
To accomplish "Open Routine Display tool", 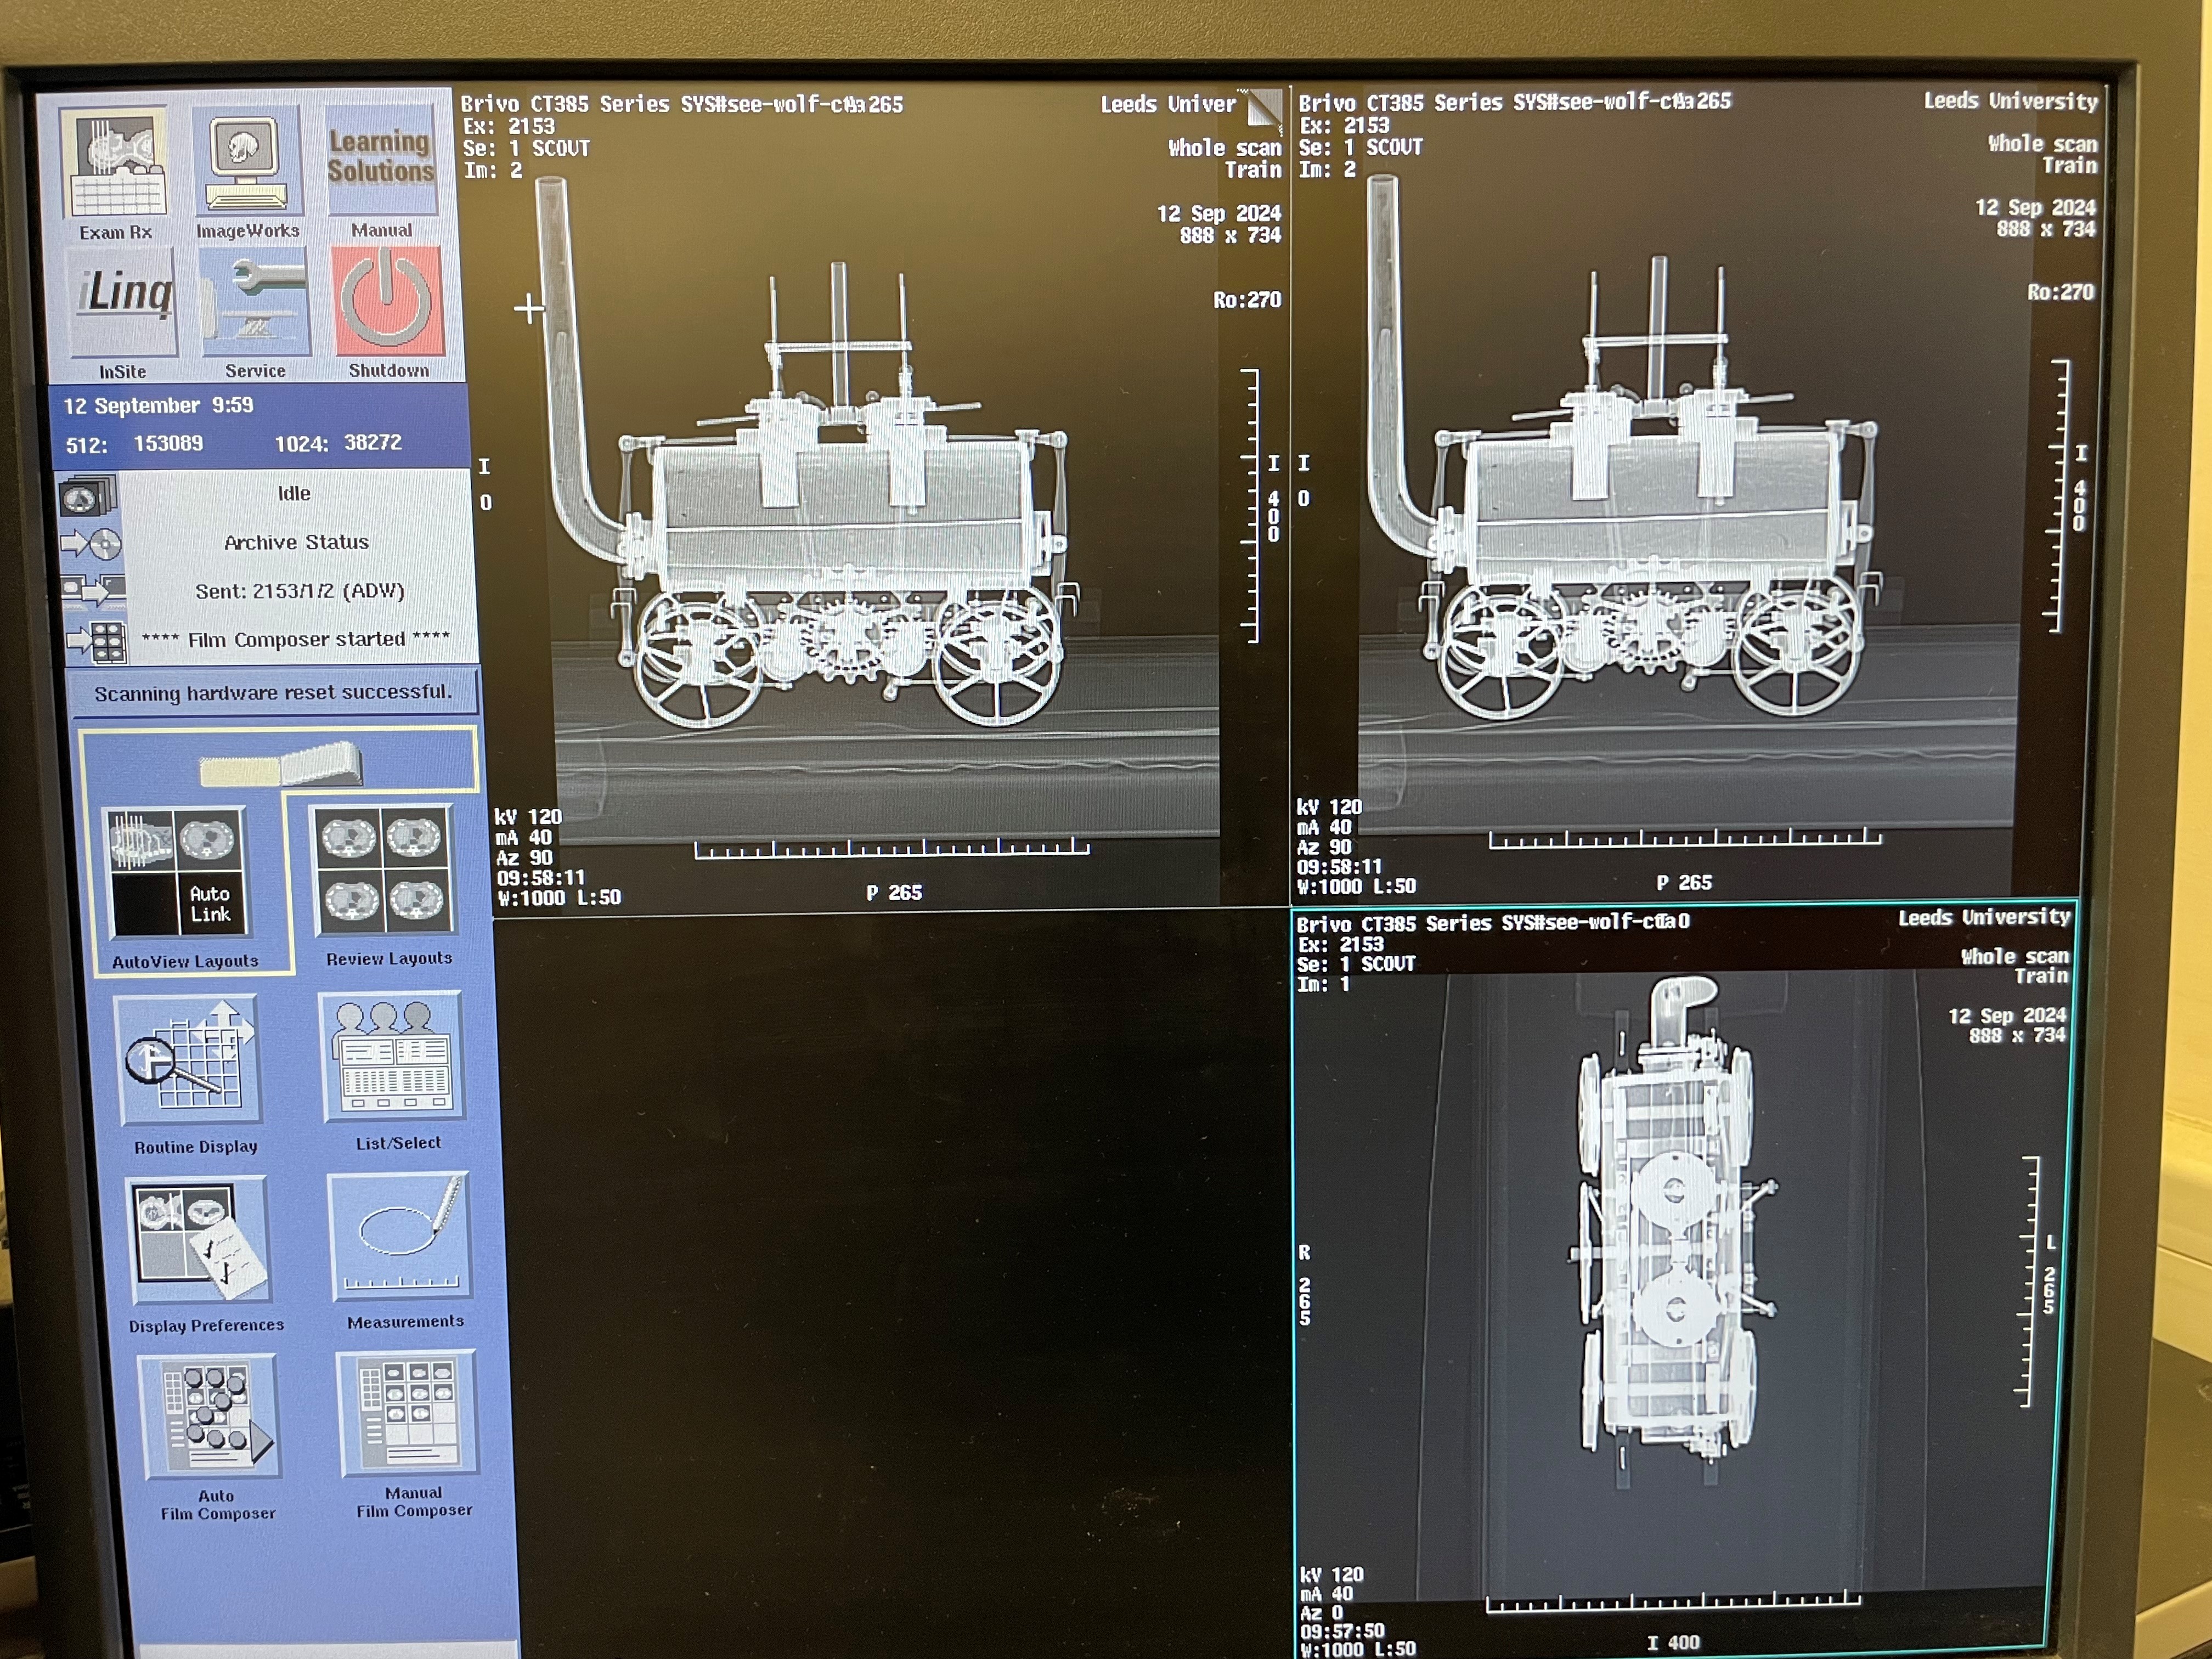I will (190, 1058).
